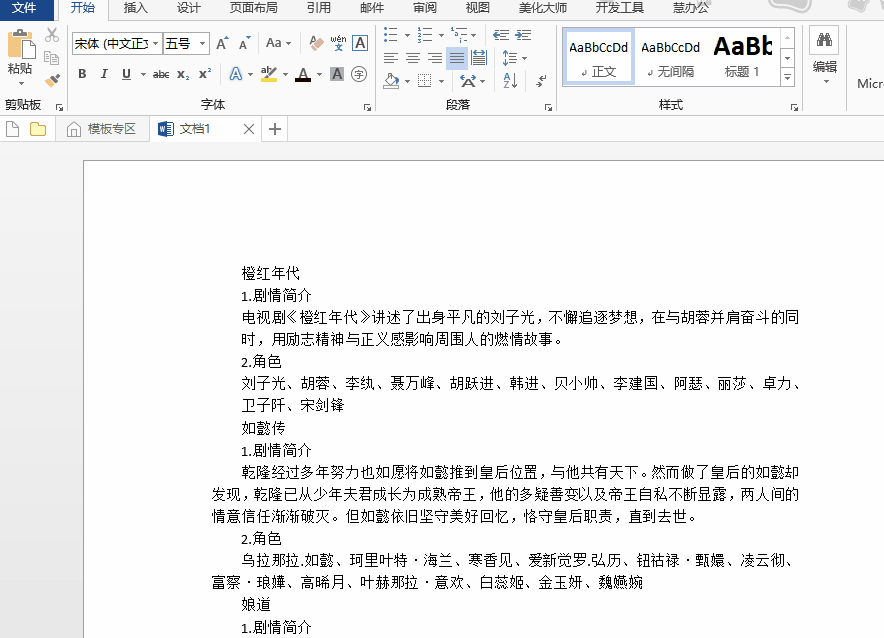Increase font size with grow font icon
Screen dimensions: 884x638
pos(223,43)
